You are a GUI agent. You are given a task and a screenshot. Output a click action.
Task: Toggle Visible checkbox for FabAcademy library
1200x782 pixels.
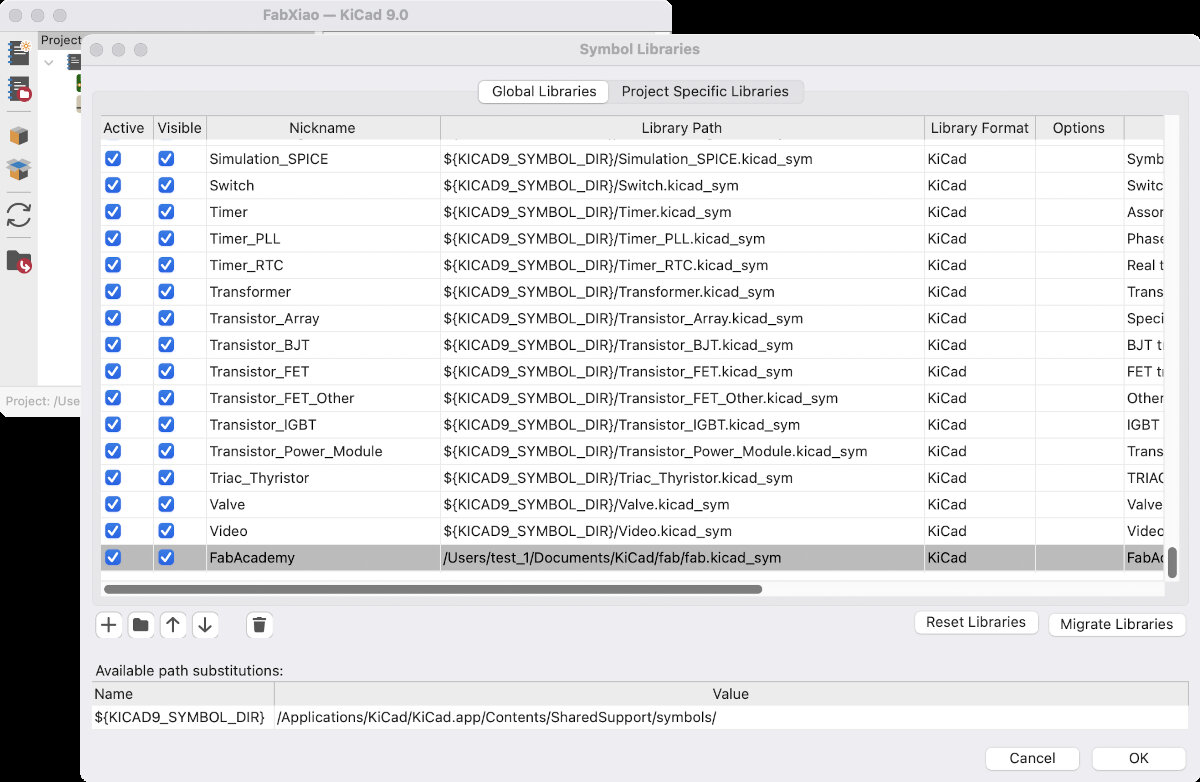click(166, 557)
